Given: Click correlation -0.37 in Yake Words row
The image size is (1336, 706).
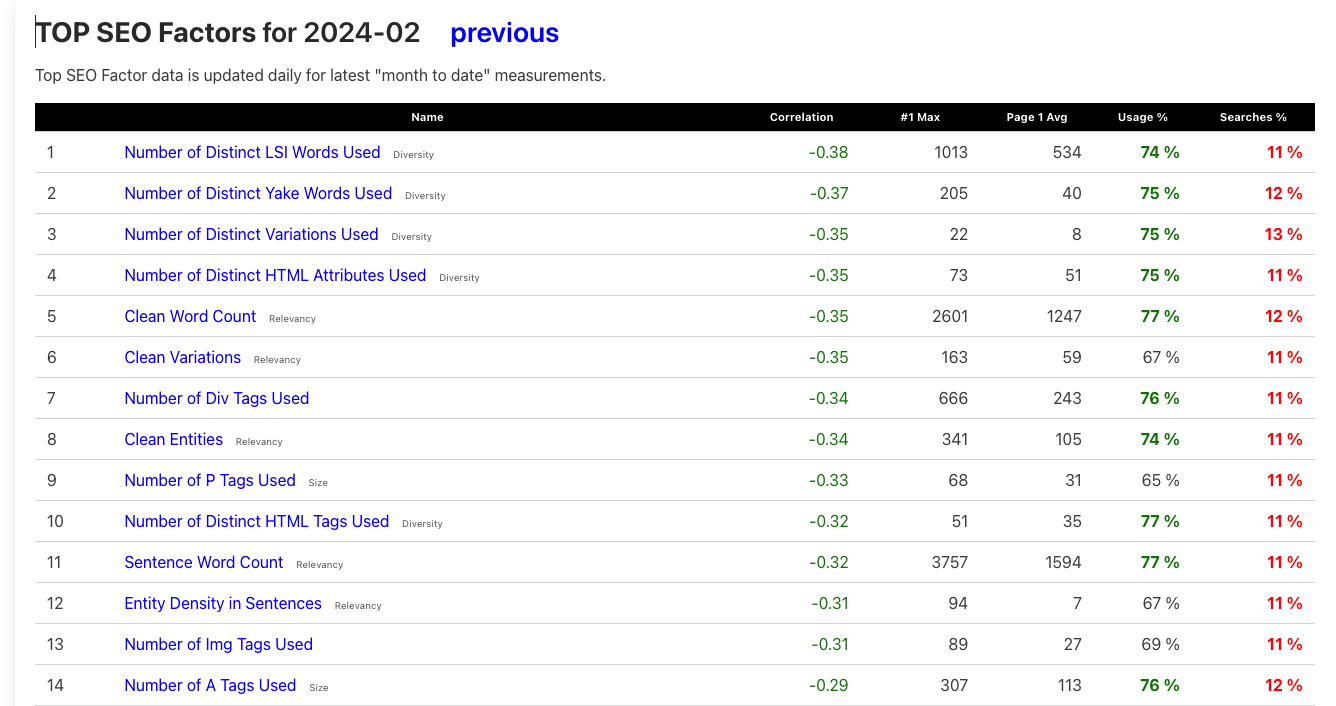Looking at the screenshot, I should (x=828, y=193).
